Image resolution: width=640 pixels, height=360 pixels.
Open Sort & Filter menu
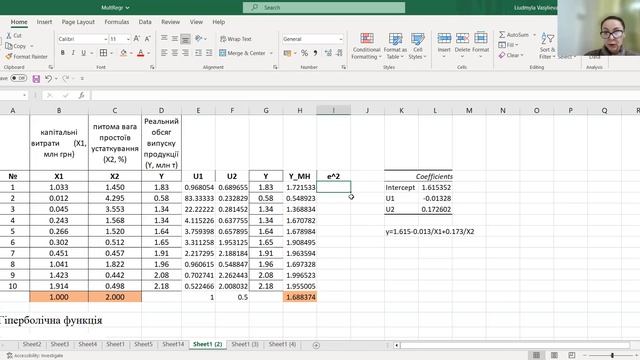click(547, 46)
